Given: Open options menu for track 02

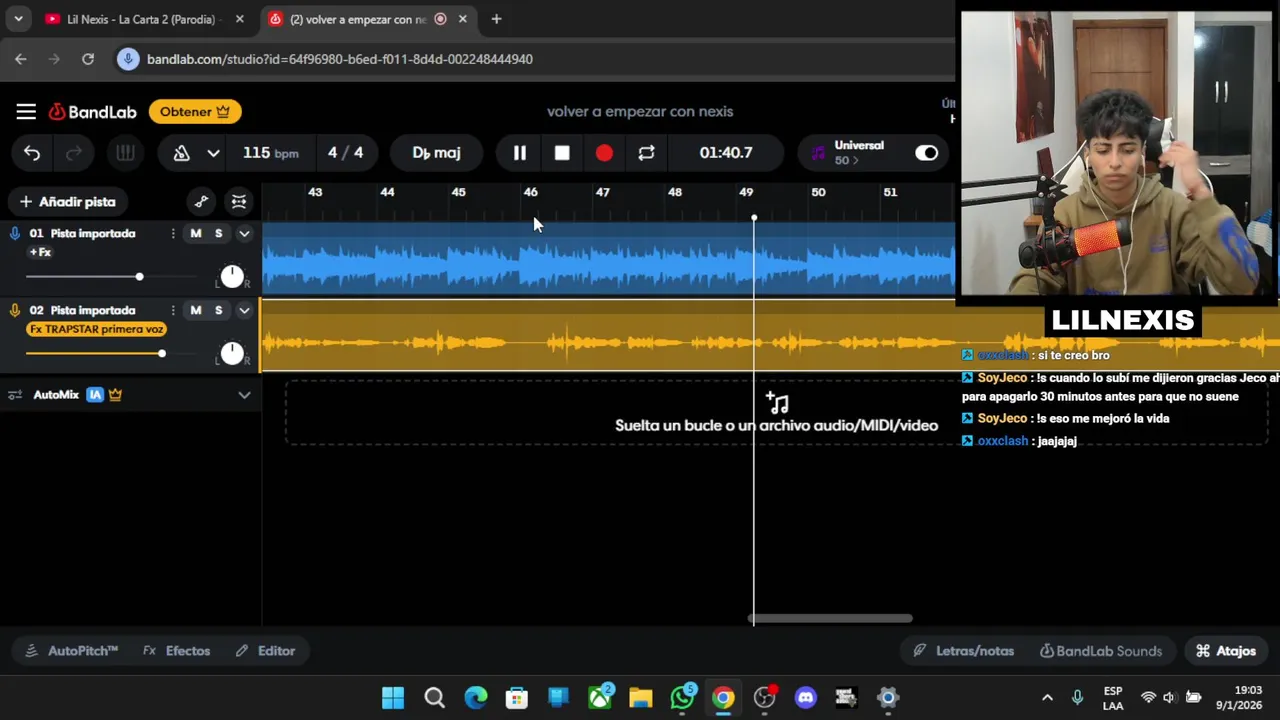Looking at the screenshot, I should pos(173,310).
